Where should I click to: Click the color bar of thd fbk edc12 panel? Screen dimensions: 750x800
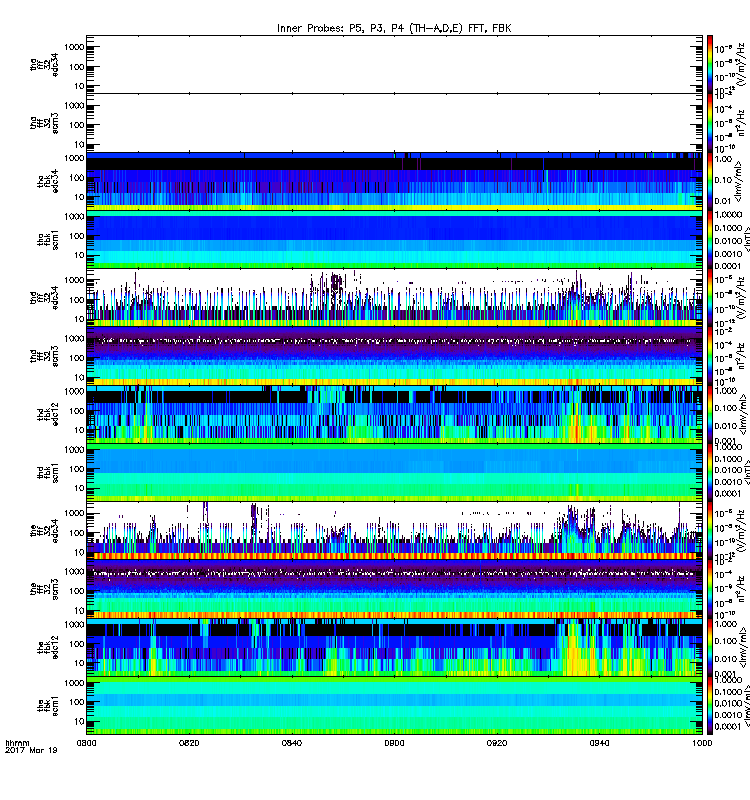710,415
